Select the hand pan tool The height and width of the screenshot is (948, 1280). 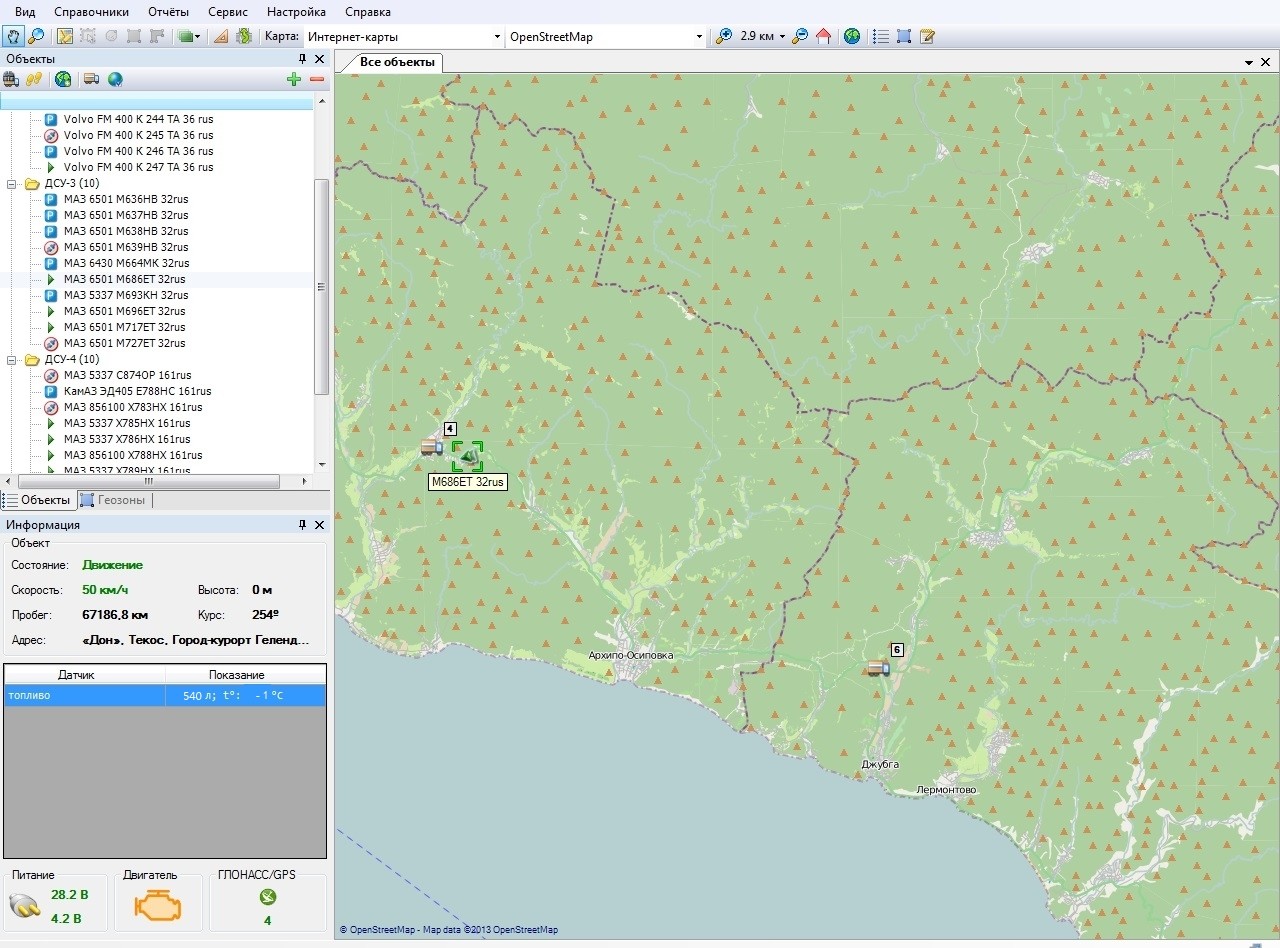[x=14, y=37]
